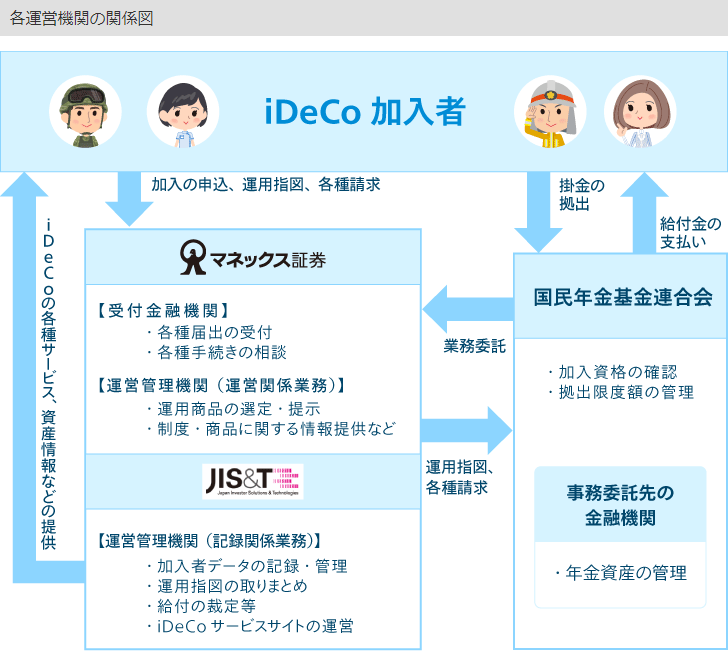The height and width of the screenshot is (651, 728).
Task: Click the 各種届出の受付 bullet
Action: pos(209,332)
